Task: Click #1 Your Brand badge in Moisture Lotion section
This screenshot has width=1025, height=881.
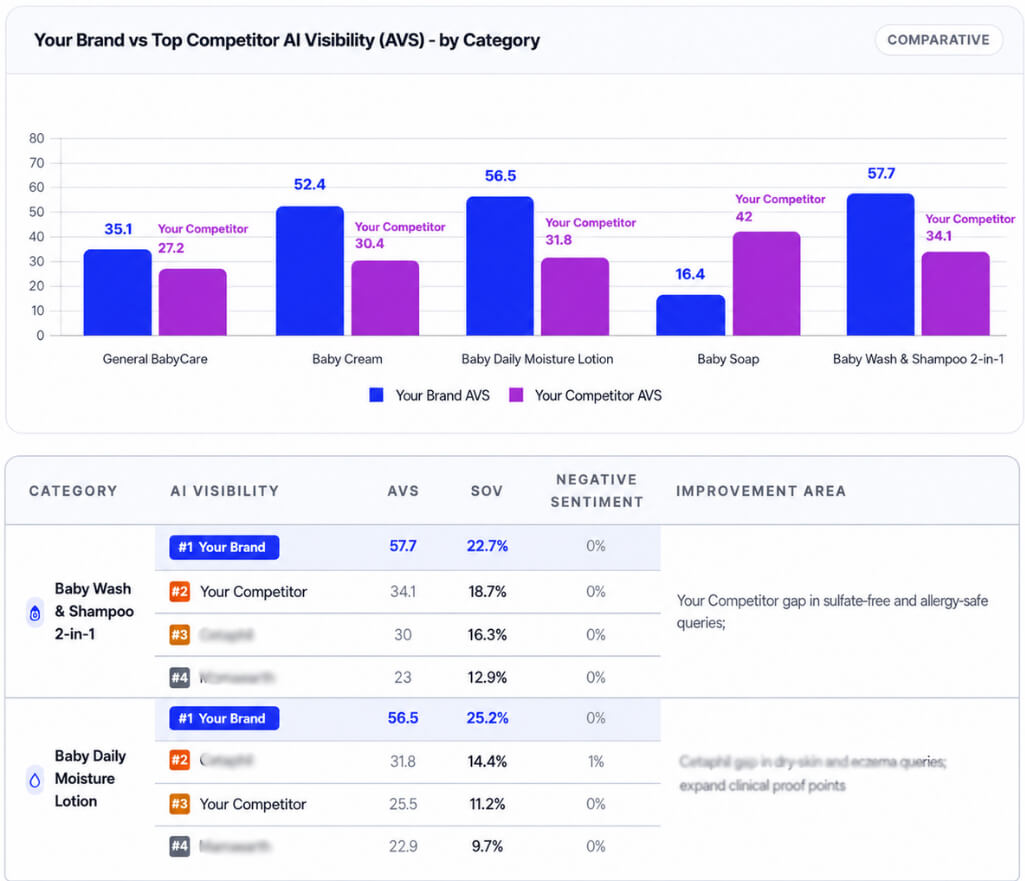Action: tap(224, 718)
